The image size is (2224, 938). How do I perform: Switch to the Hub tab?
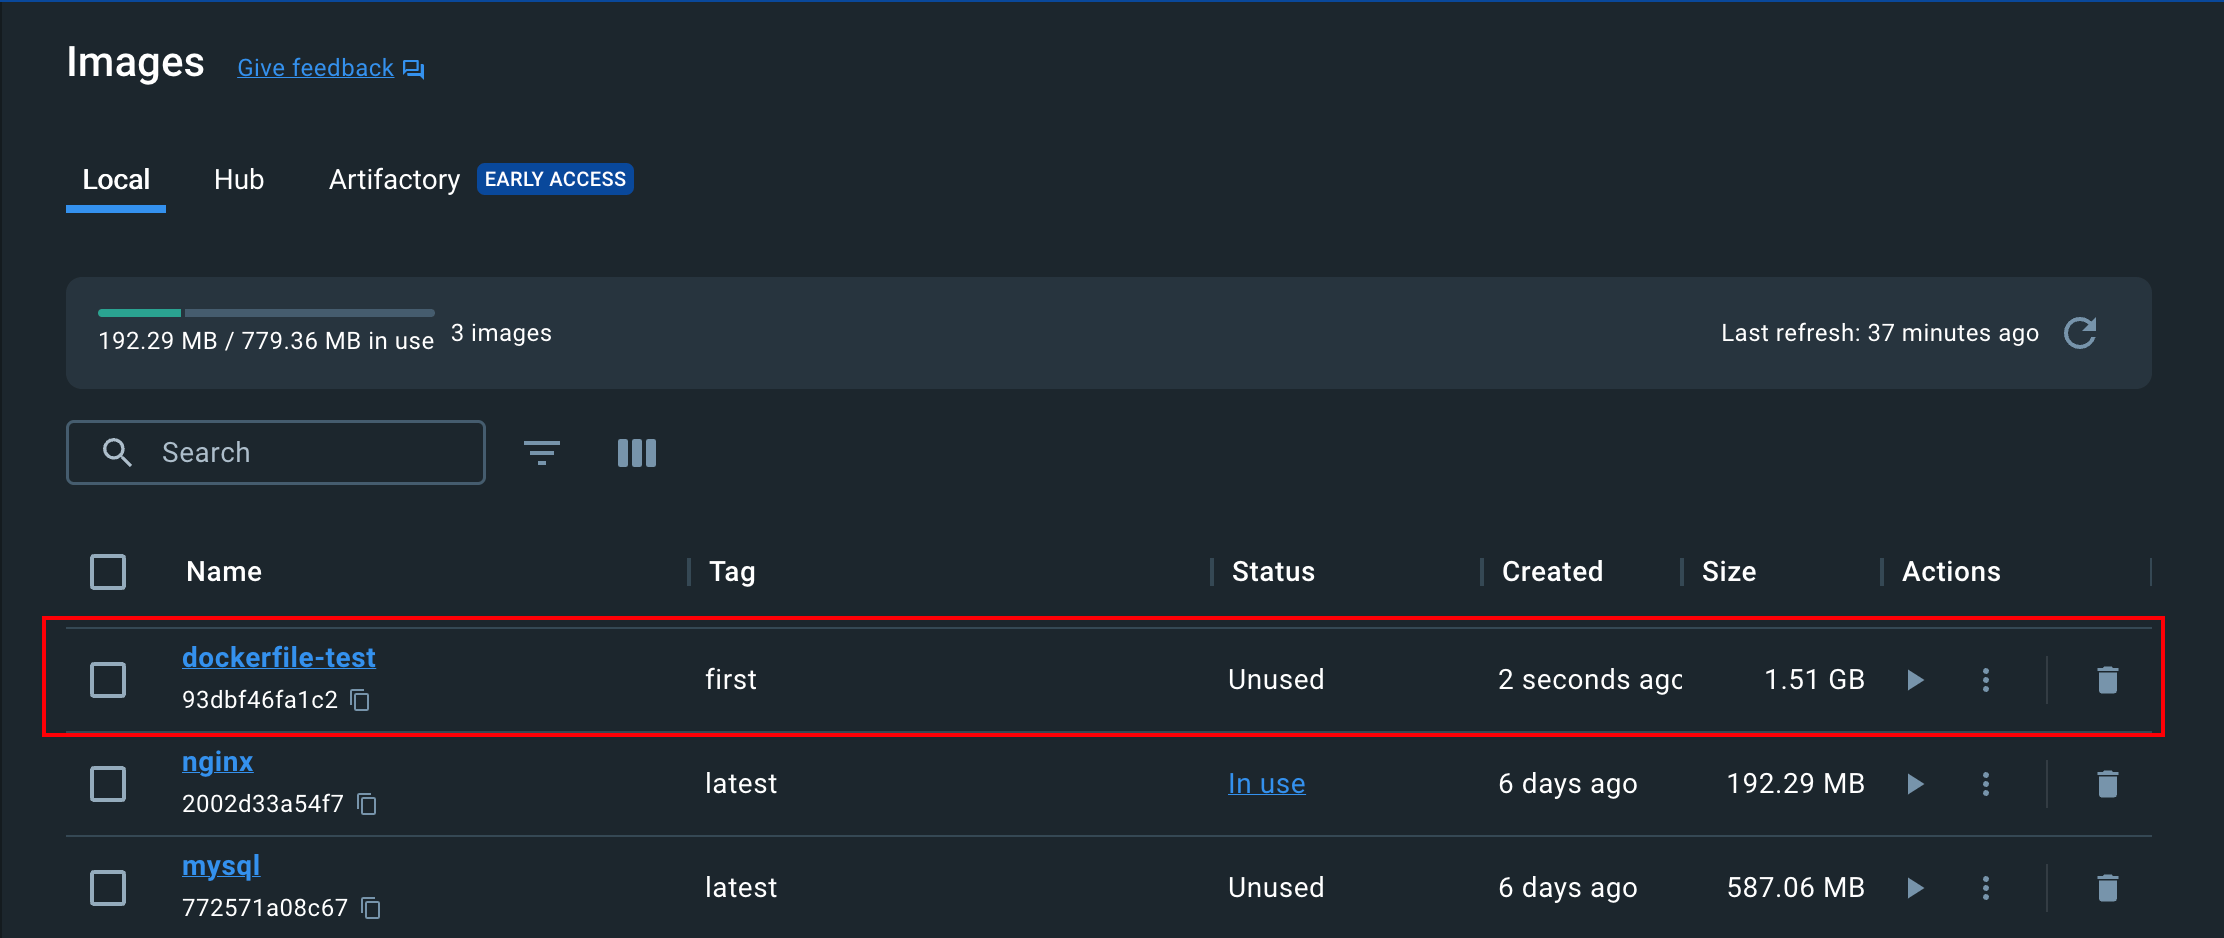click(239, 180)
